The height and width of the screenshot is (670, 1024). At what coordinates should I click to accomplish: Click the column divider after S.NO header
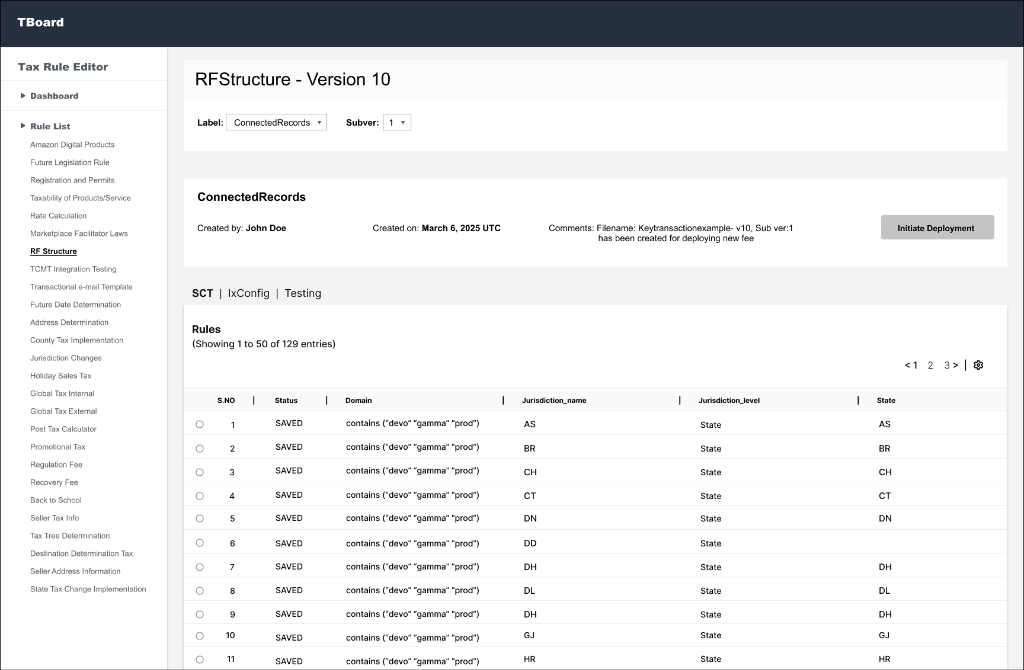click(x=253, y=400)
